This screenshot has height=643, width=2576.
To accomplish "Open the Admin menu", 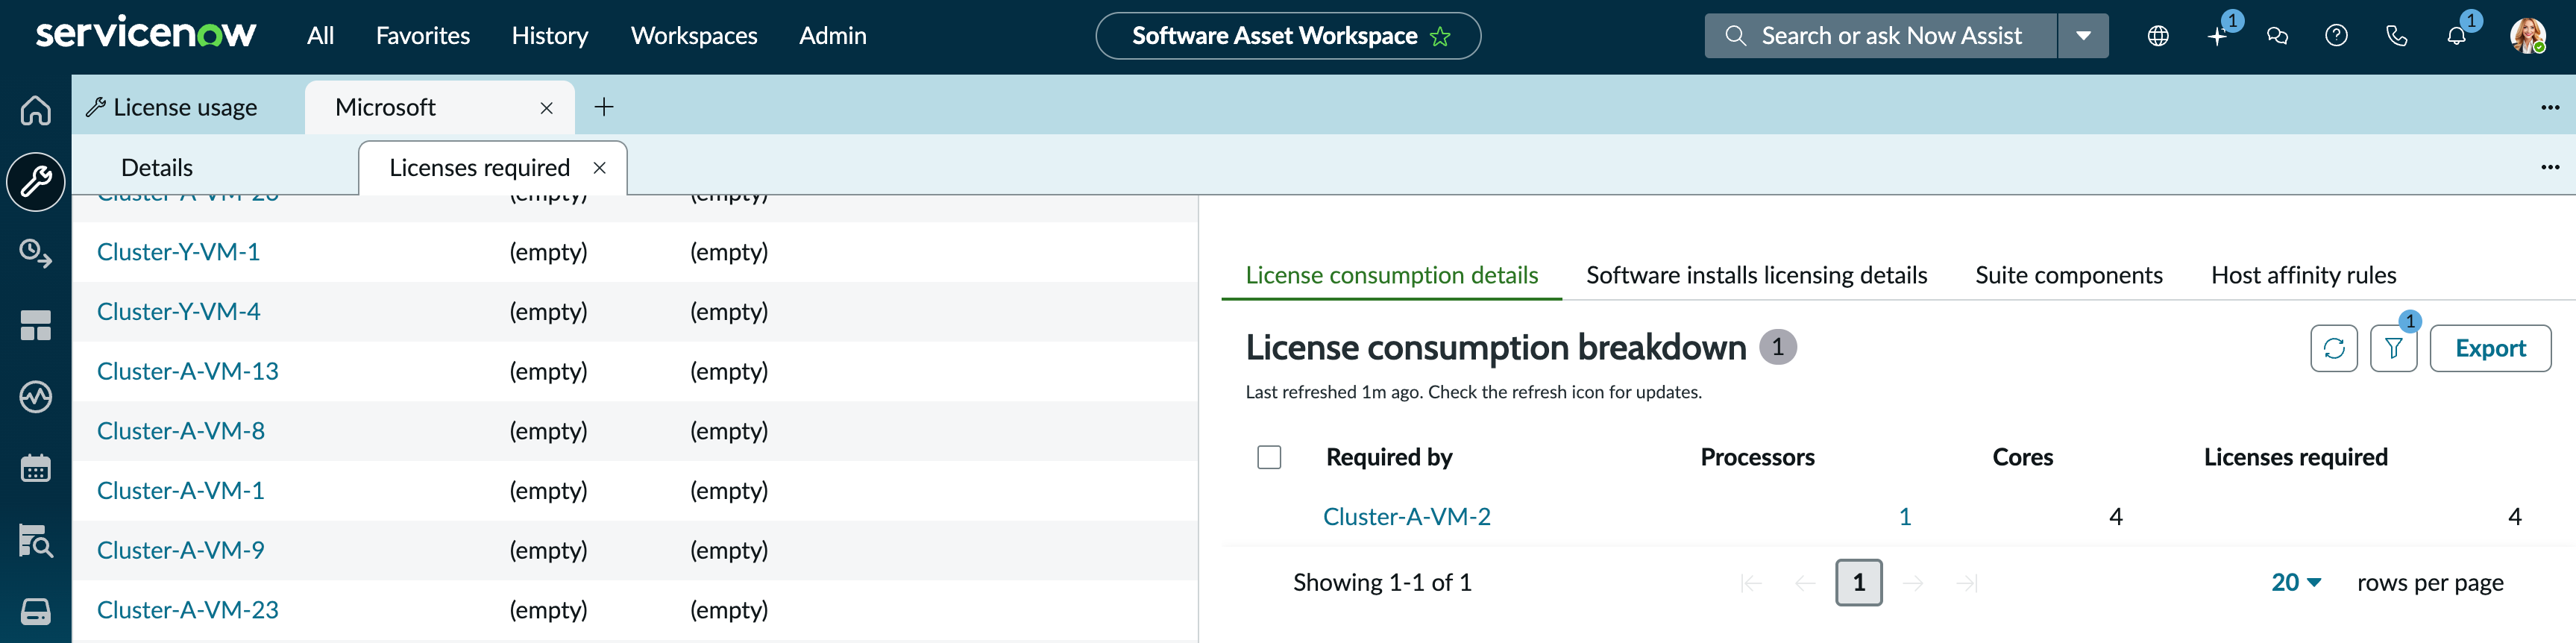I will [833, 36].
